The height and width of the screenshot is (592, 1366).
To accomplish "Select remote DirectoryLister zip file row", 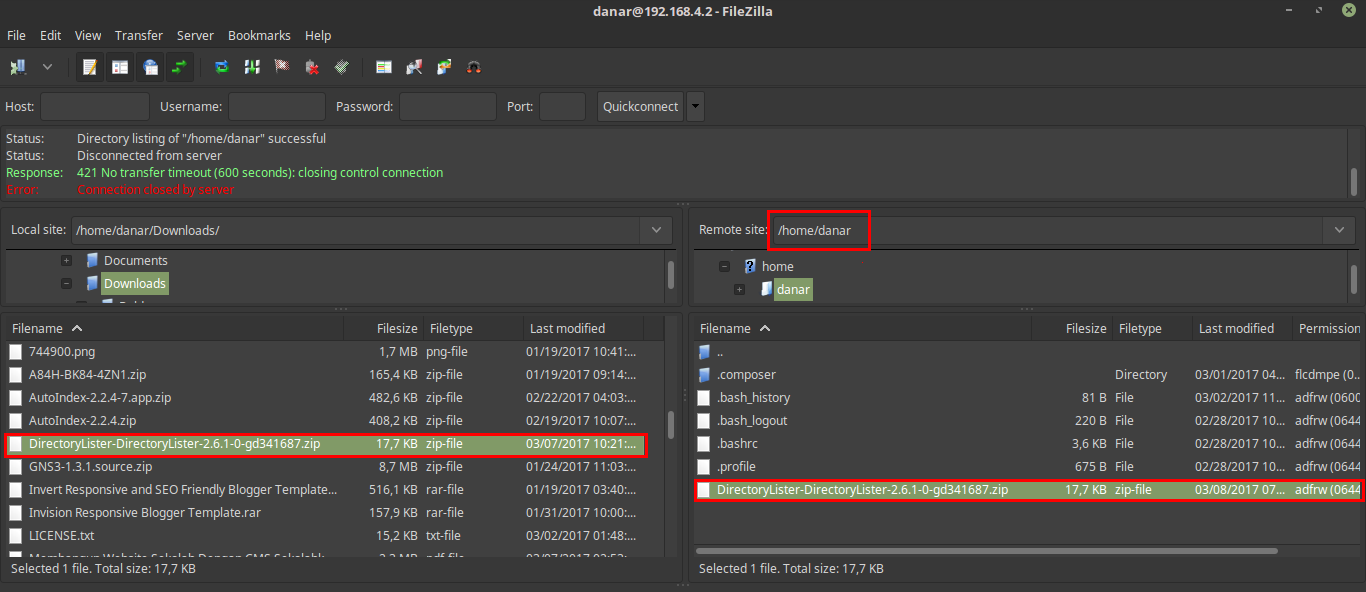I will pos(1029,489).
